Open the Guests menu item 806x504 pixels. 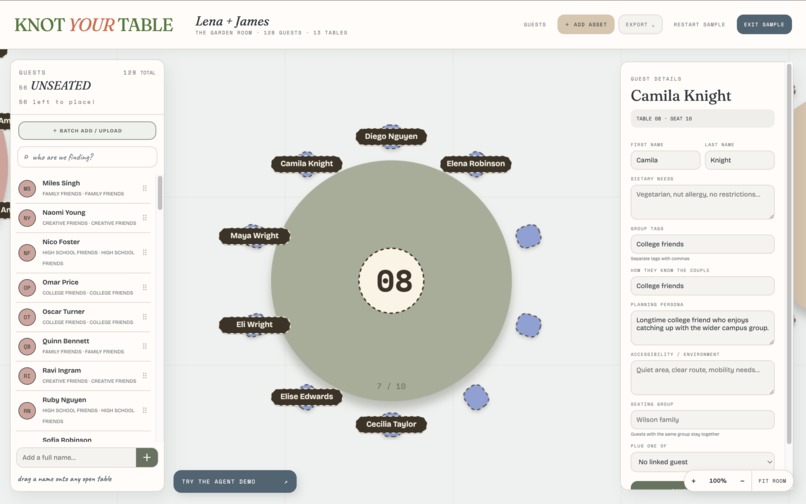[x=535, y=24]
